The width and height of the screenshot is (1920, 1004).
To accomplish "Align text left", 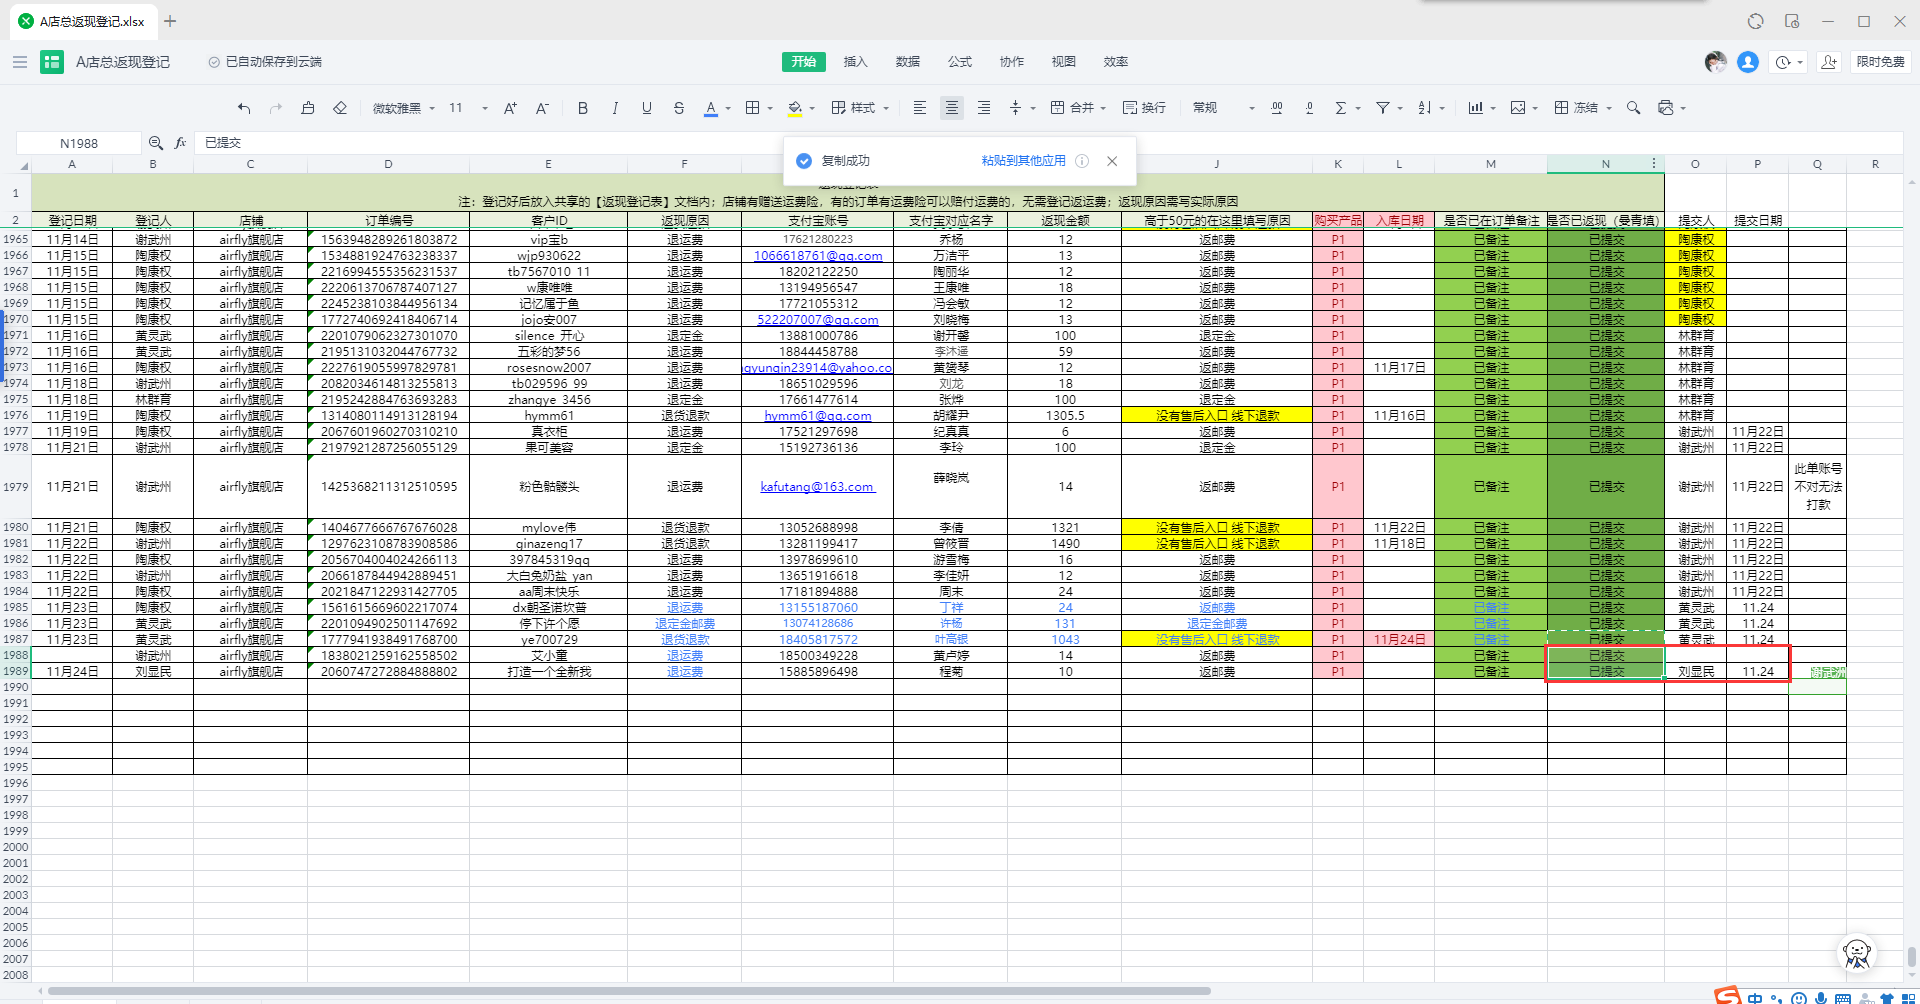I will [920, 108].
